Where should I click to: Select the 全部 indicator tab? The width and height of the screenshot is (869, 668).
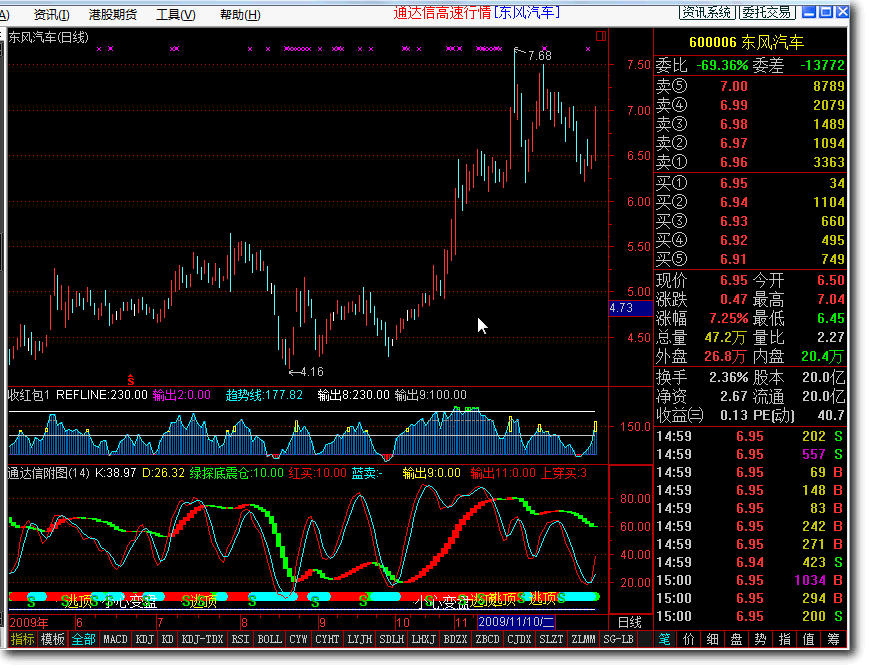coord(83,639)
